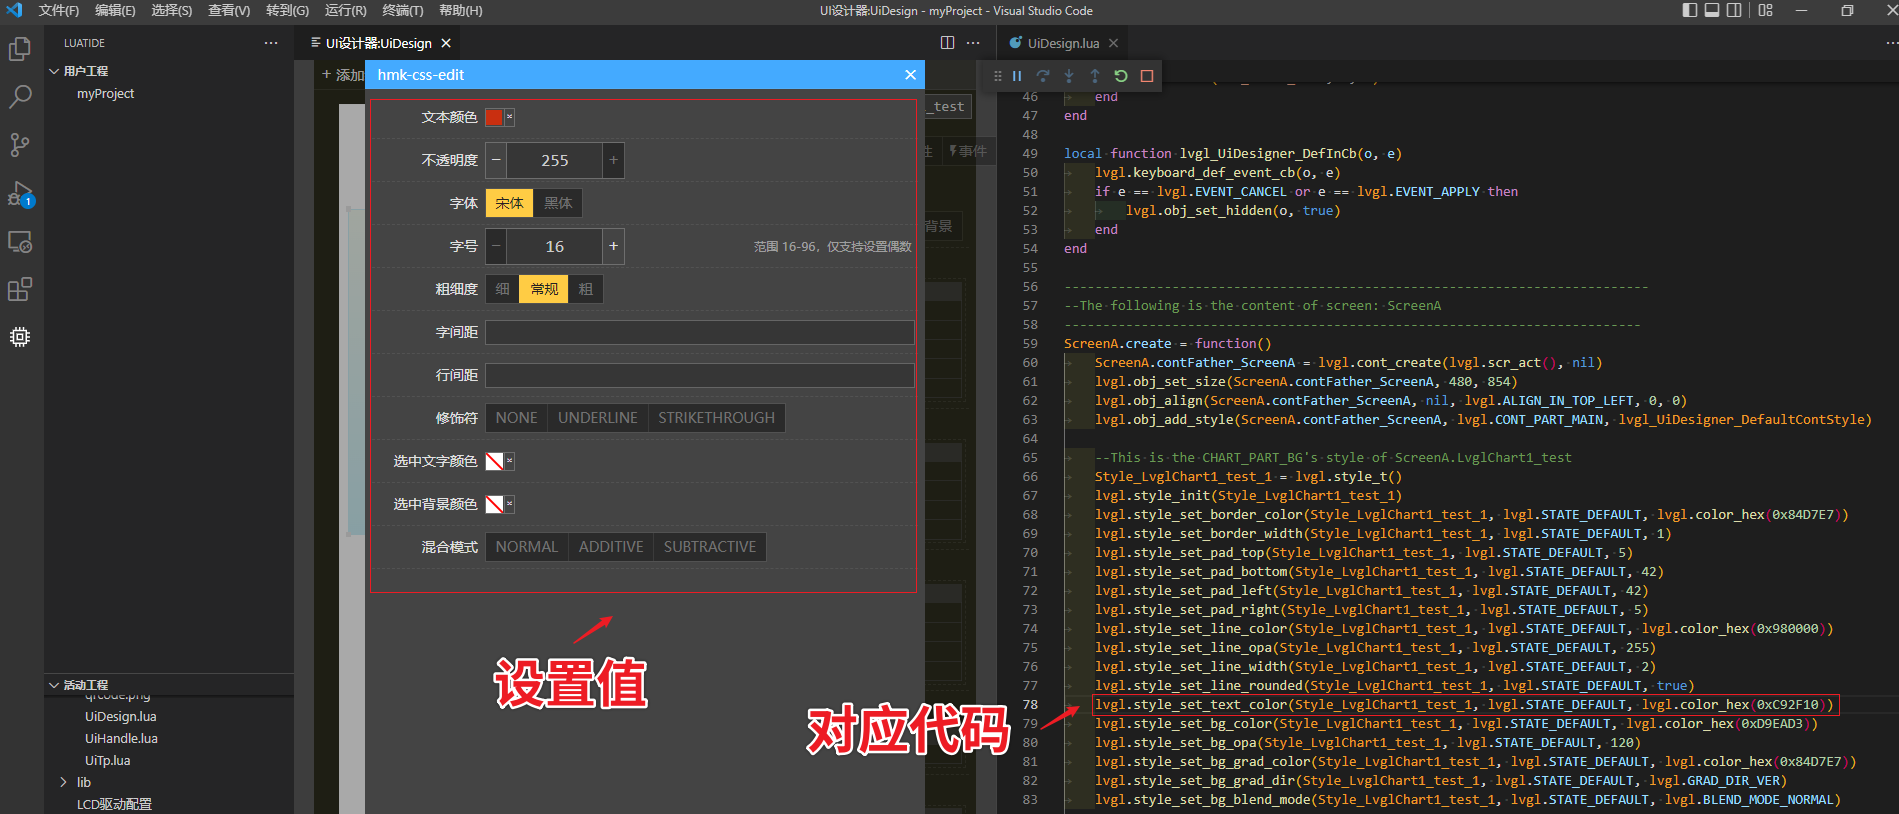
Task: Select the UNDERLINE decoration option
Action: click(x=597, y=418)
